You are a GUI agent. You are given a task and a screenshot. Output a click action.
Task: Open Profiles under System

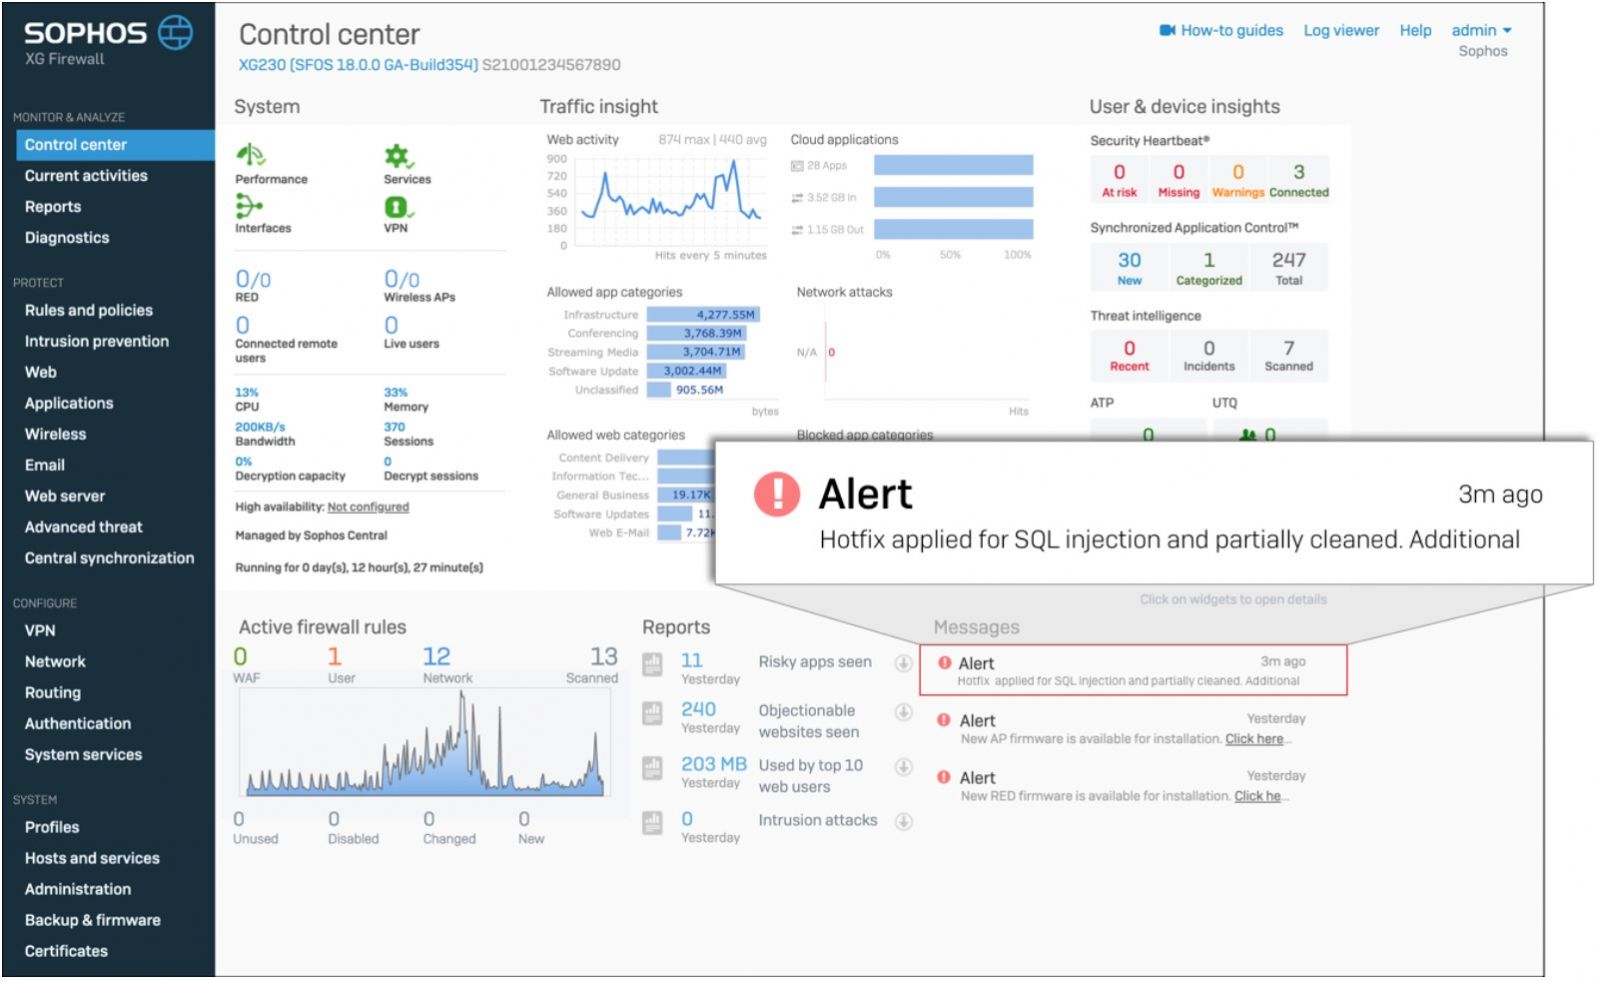pos(52,828)
